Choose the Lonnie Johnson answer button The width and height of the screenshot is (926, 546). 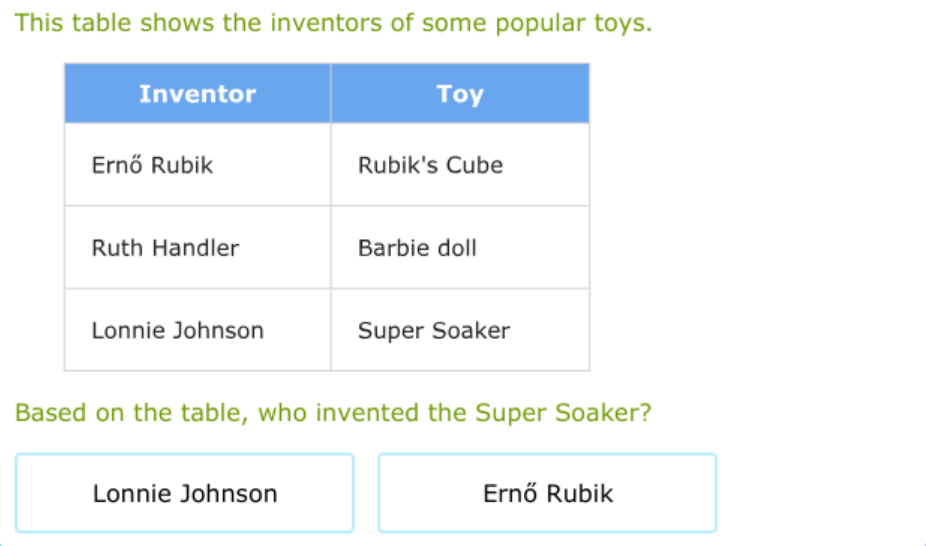(185, 493)
